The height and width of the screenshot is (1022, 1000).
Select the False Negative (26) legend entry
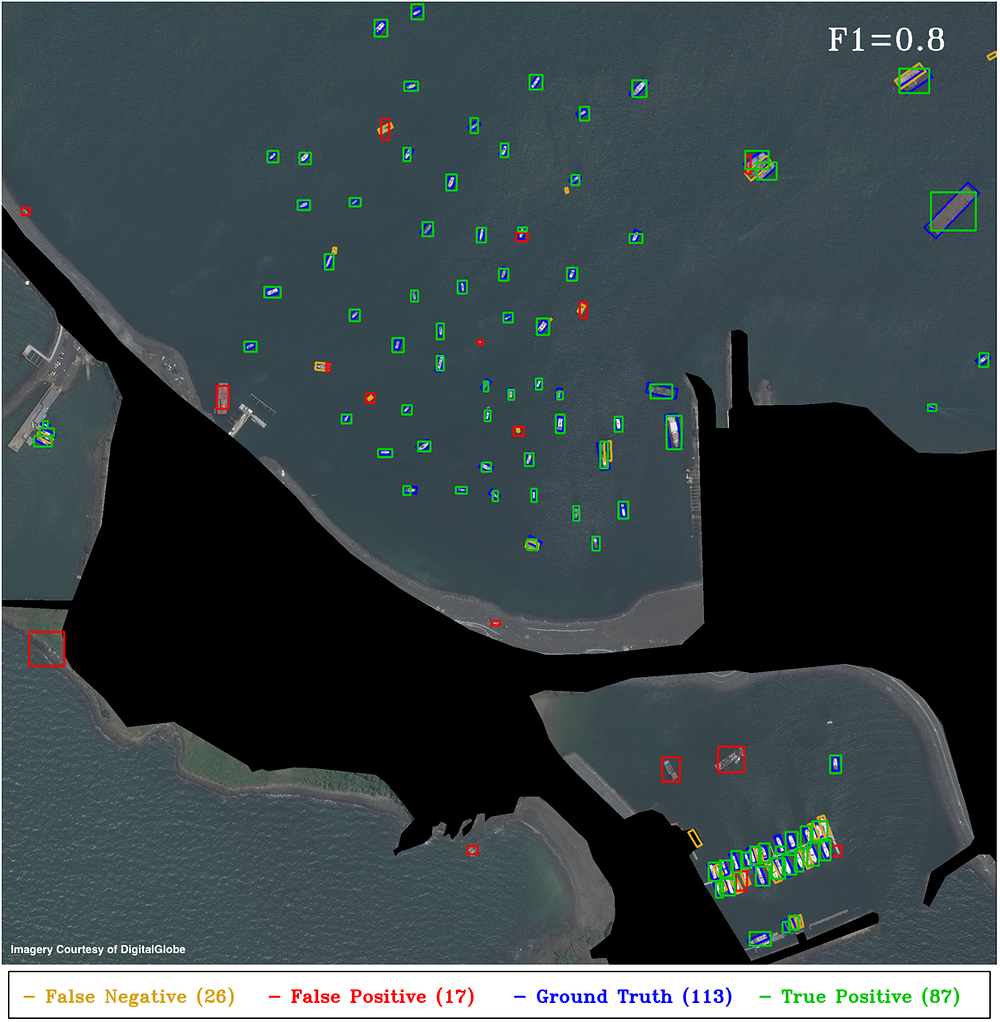click(128, 997)
